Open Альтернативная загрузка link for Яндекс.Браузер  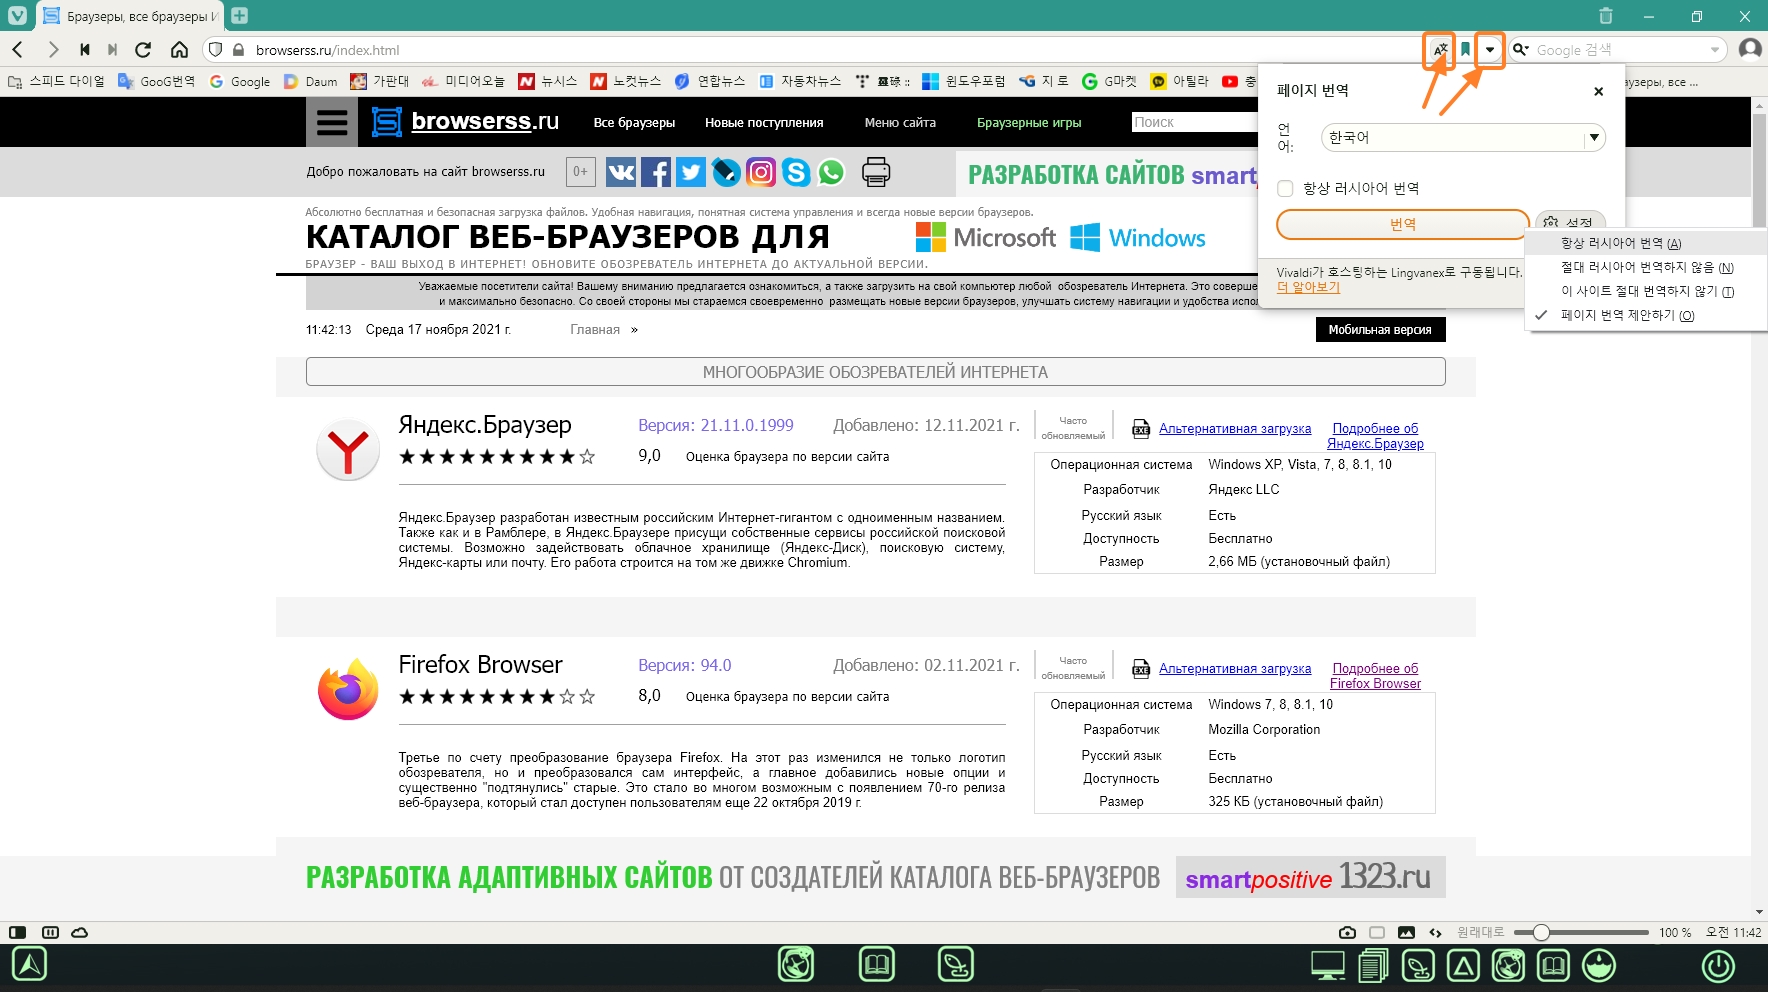(1235, 428)
